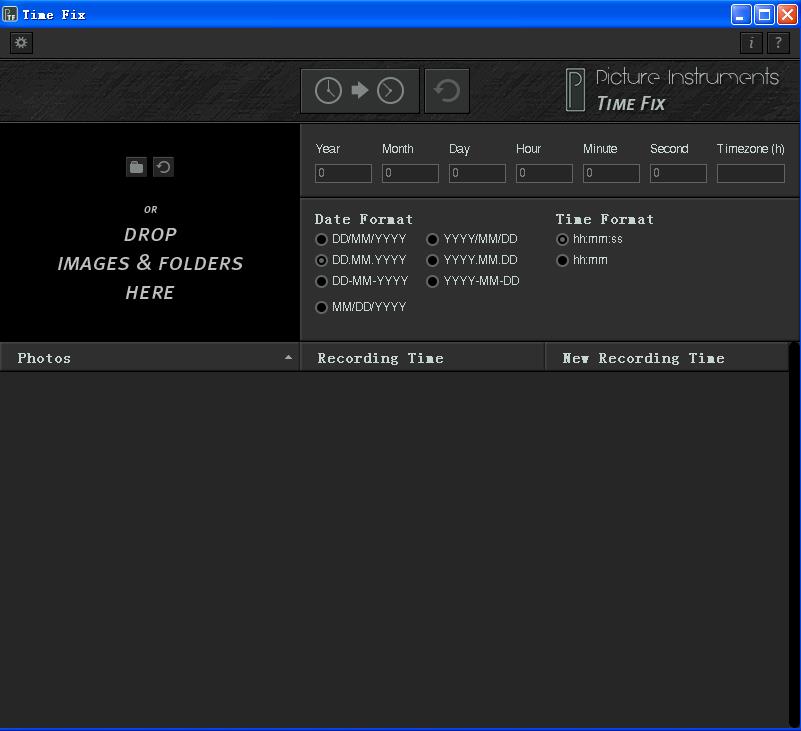
Task: Sort by the Photos column header
Action: [150, 358]
